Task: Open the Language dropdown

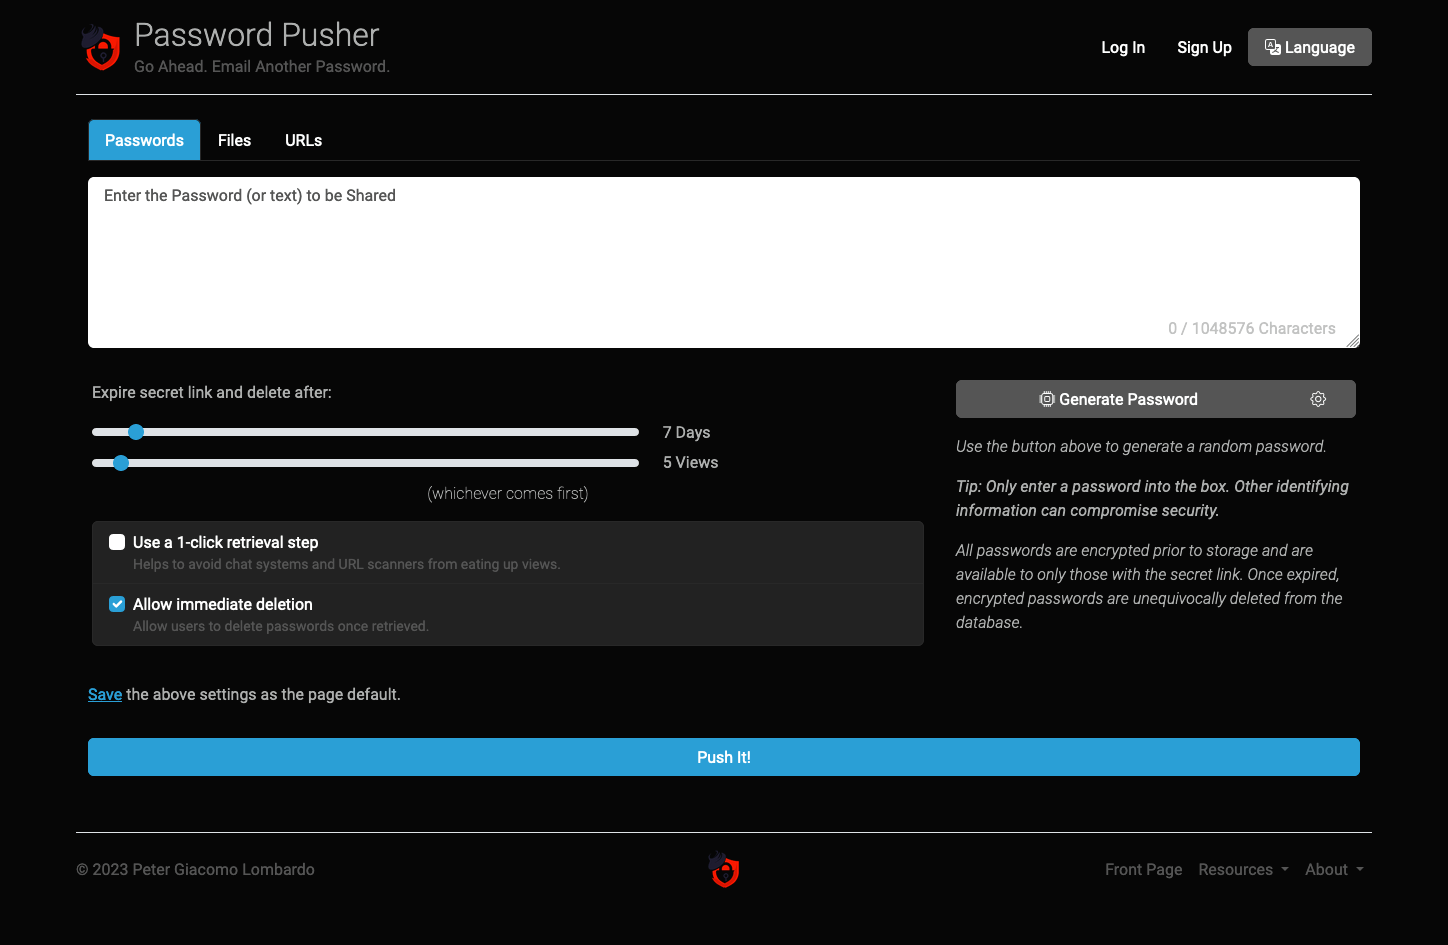Action: coord(1309,47)
